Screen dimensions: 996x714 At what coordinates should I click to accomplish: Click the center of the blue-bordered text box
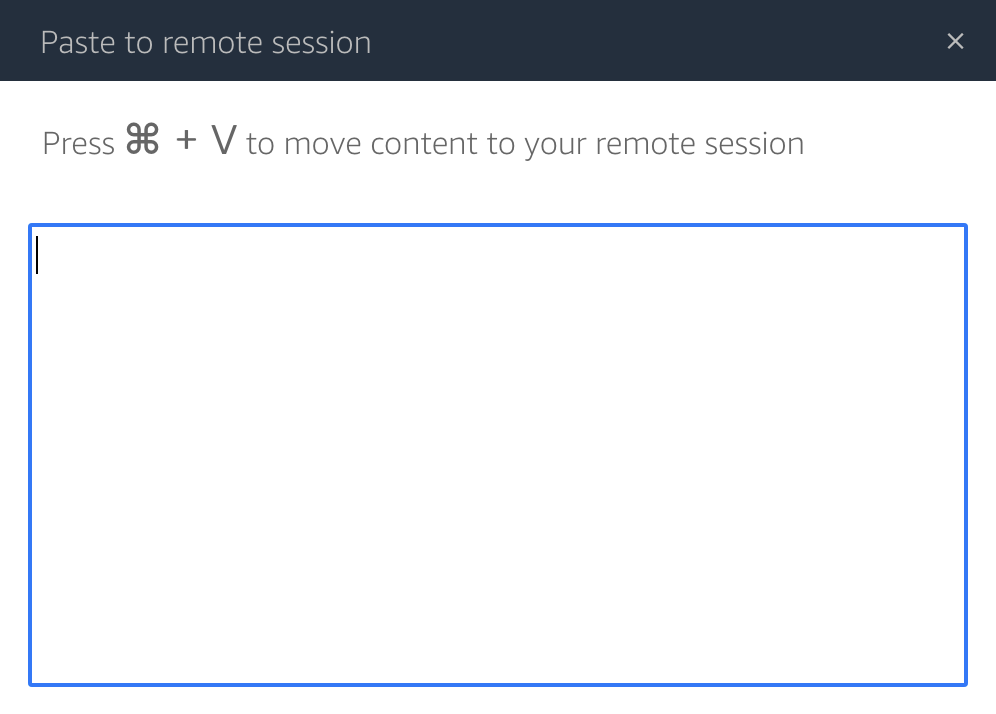pos(497,455)
